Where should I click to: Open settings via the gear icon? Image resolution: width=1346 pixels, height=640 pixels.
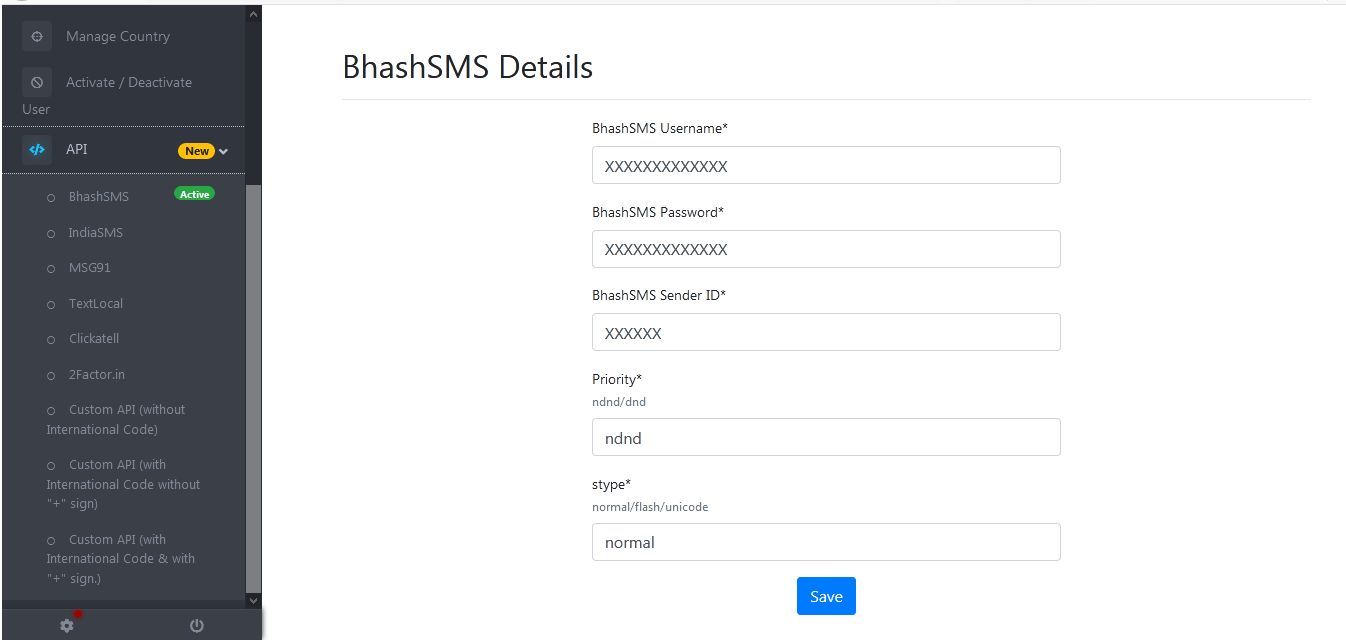click(x=67, y=626)
